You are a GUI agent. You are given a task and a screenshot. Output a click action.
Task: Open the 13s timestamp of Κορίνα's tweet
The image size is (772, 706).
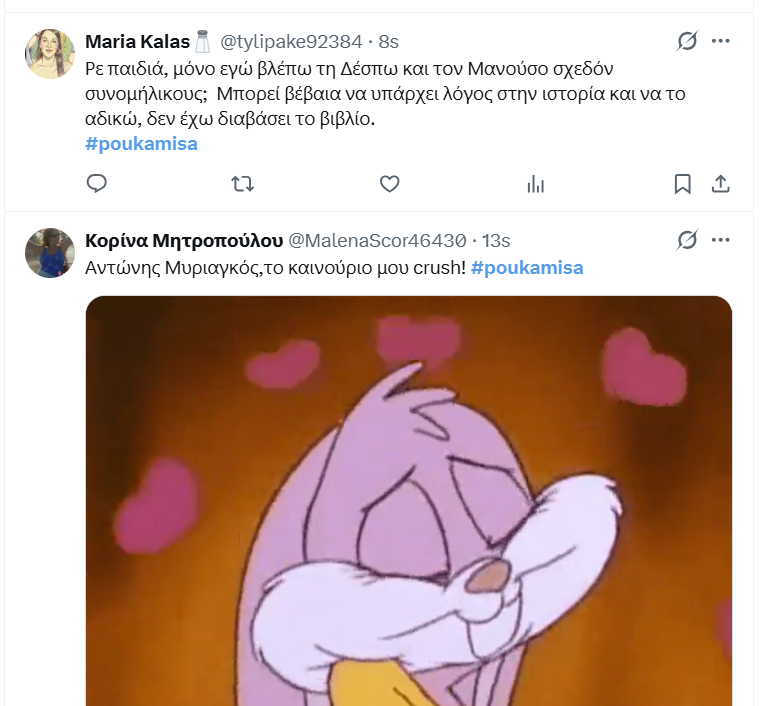(x=496, y=241)
